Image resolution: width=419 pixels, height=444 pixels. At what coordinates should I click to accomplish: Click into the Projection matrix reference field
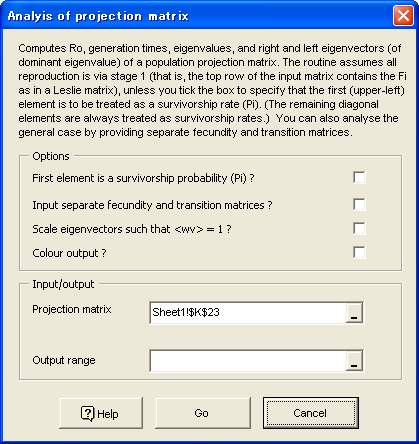[248, 313]
